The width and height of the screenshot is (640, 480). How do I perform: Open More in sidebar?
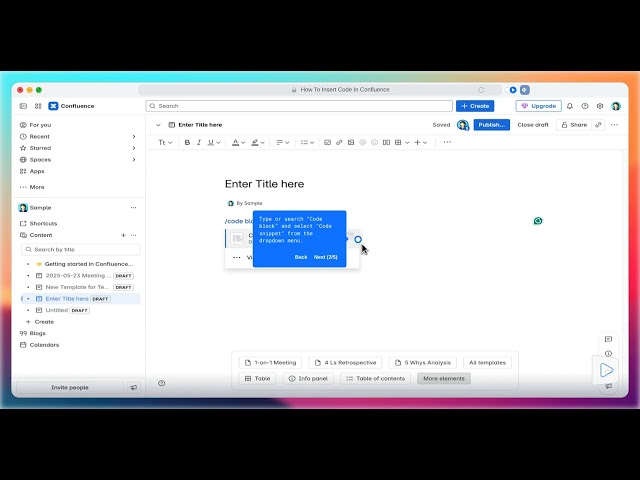tap(37, 187)
